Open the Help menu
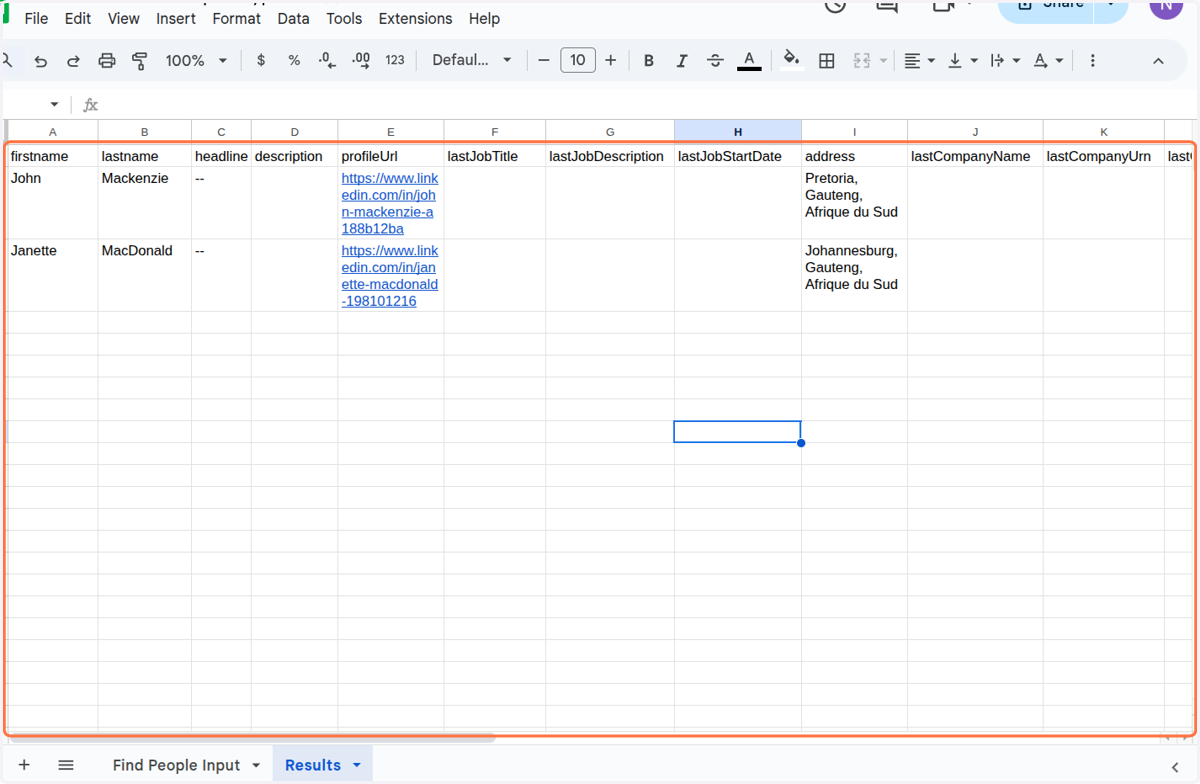Viewport: 1200px width, 784px height. [x=484, y=18]
